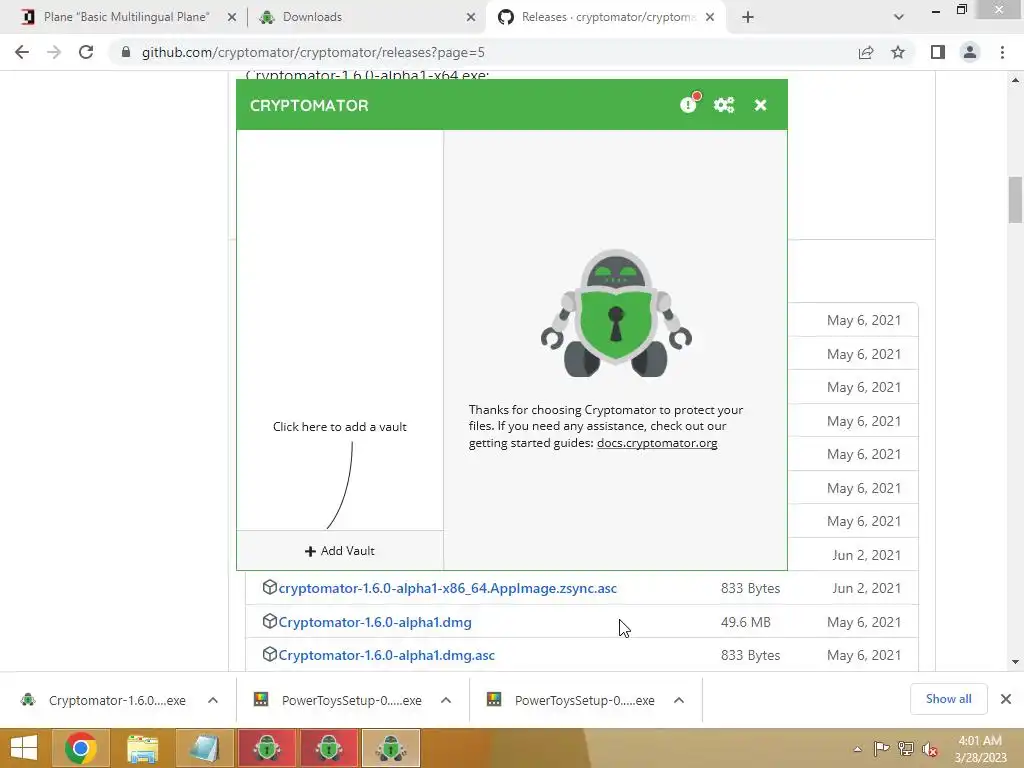This screenshot has height=768, width=1024.
Task: Open a new browser tab
Action: (748, 18)
